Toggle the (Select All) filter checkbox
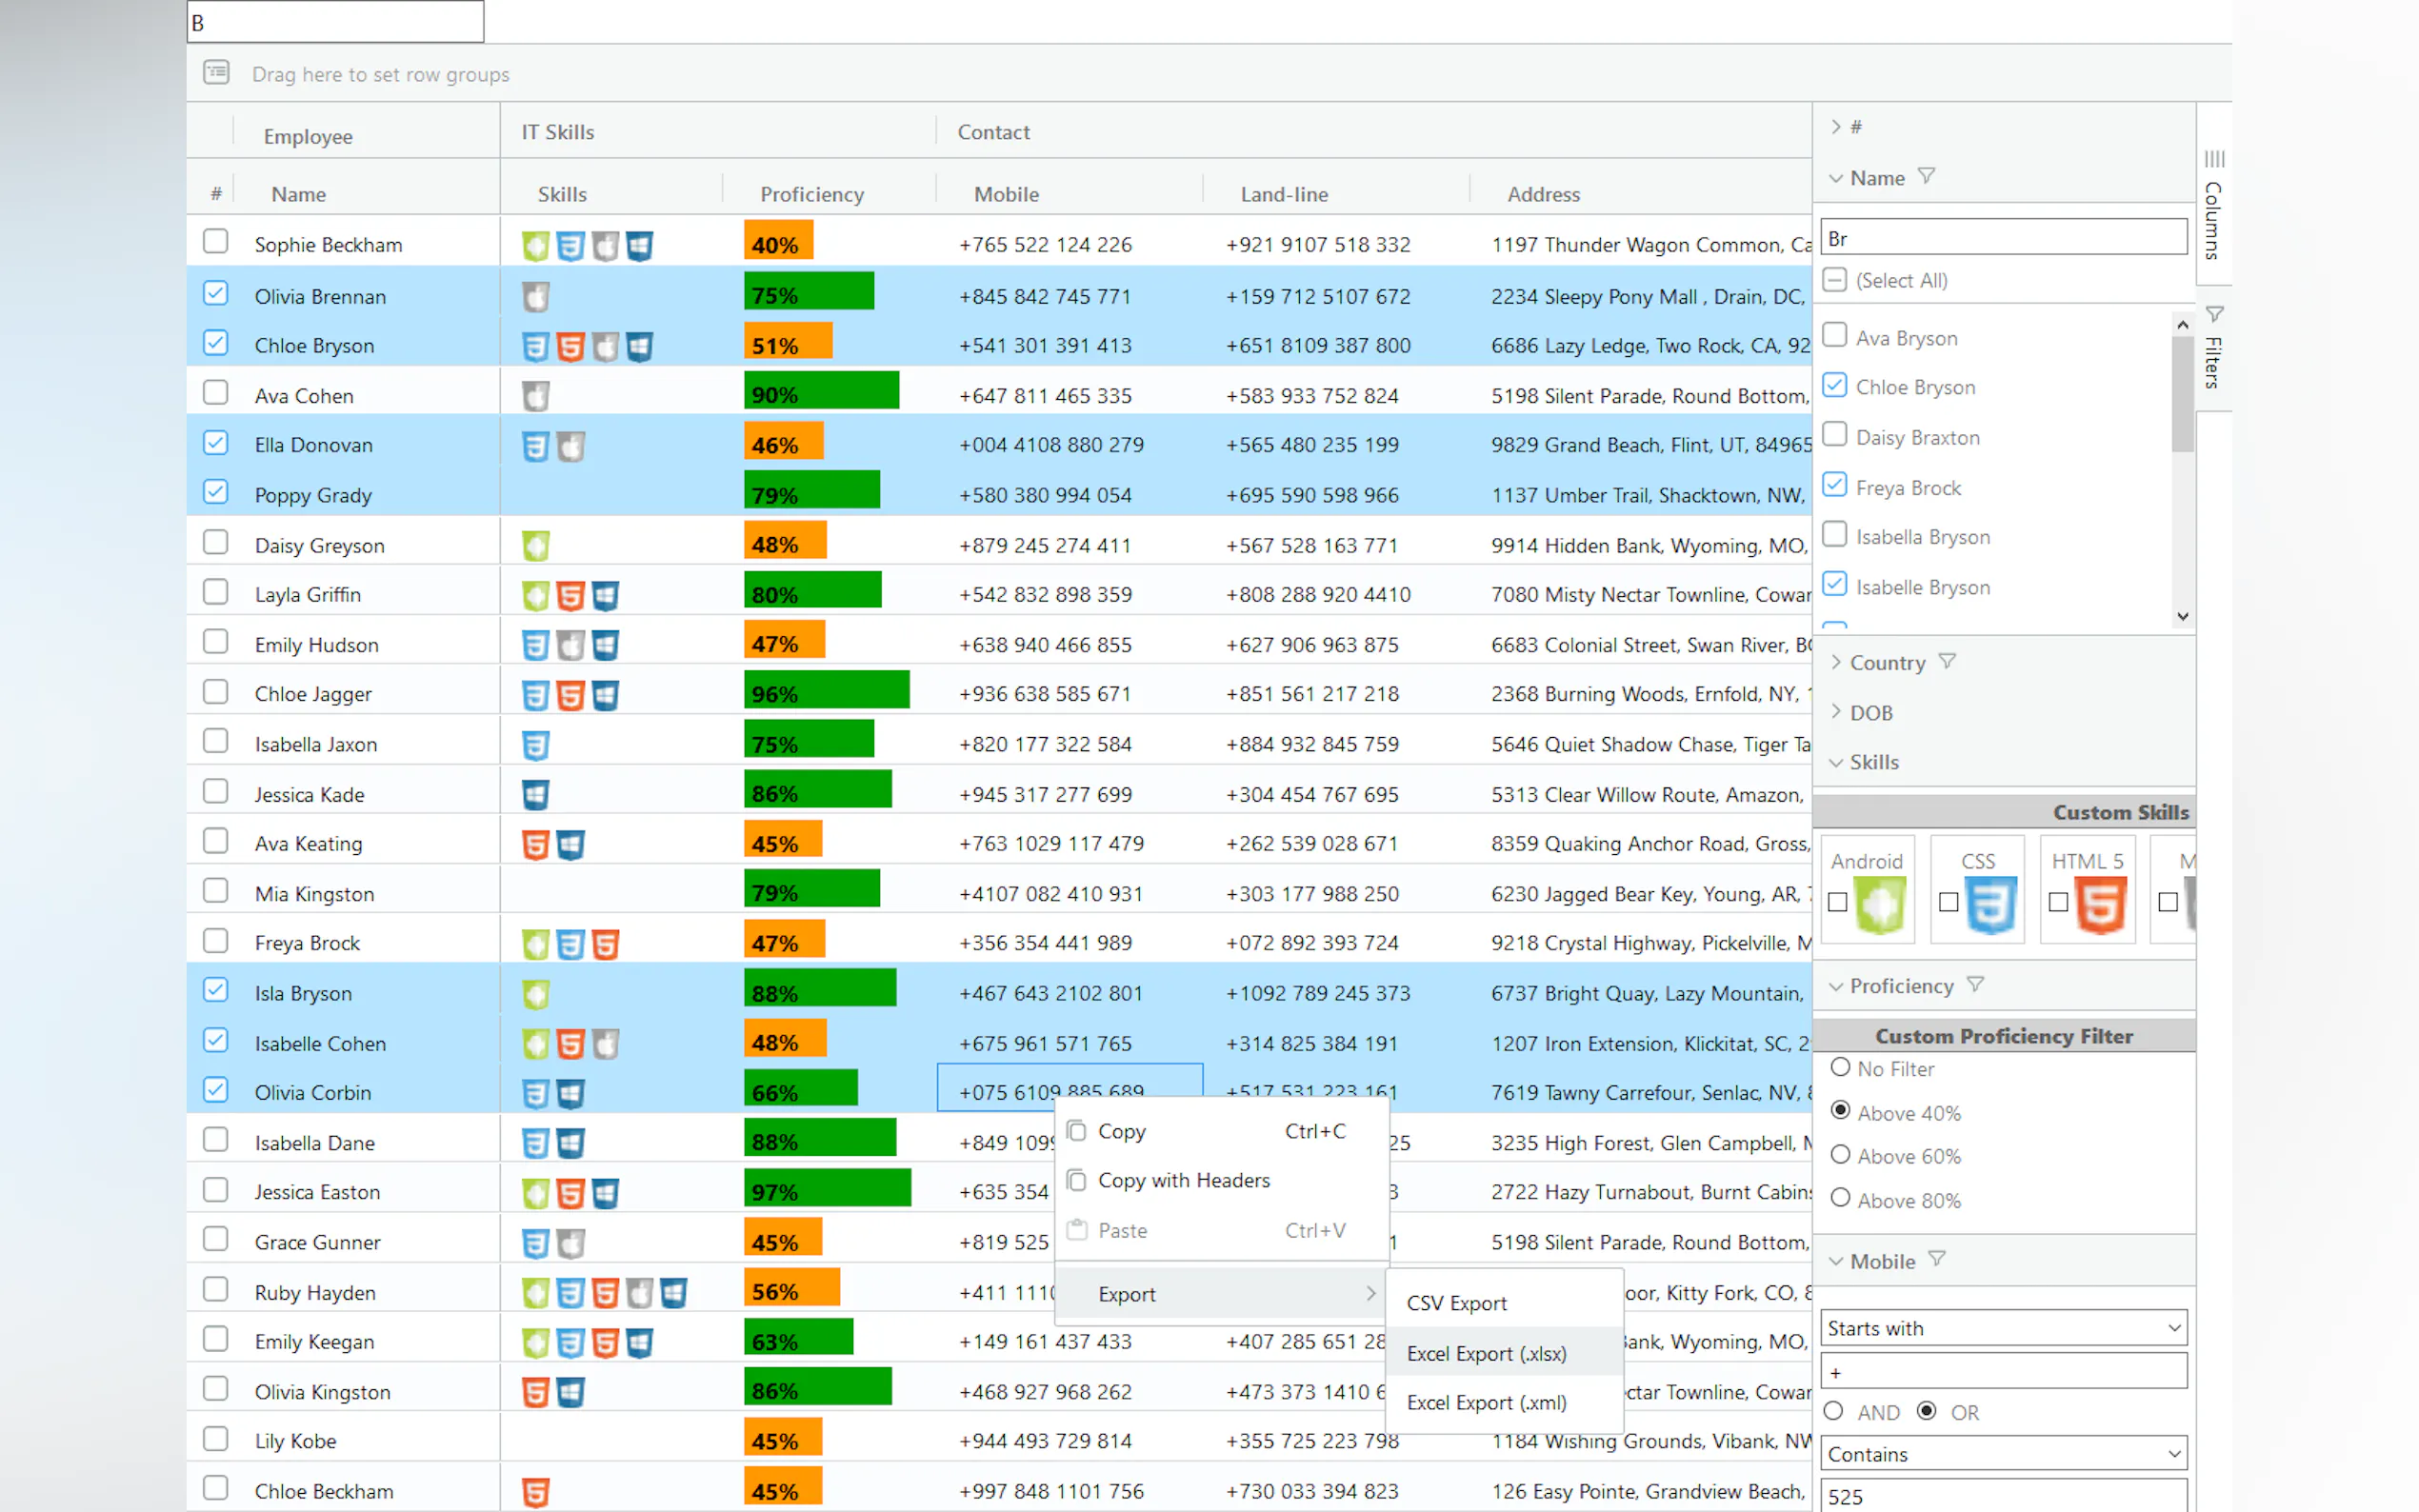The width and height of the screenshot is (2419, 1512). coord(1834,279)
